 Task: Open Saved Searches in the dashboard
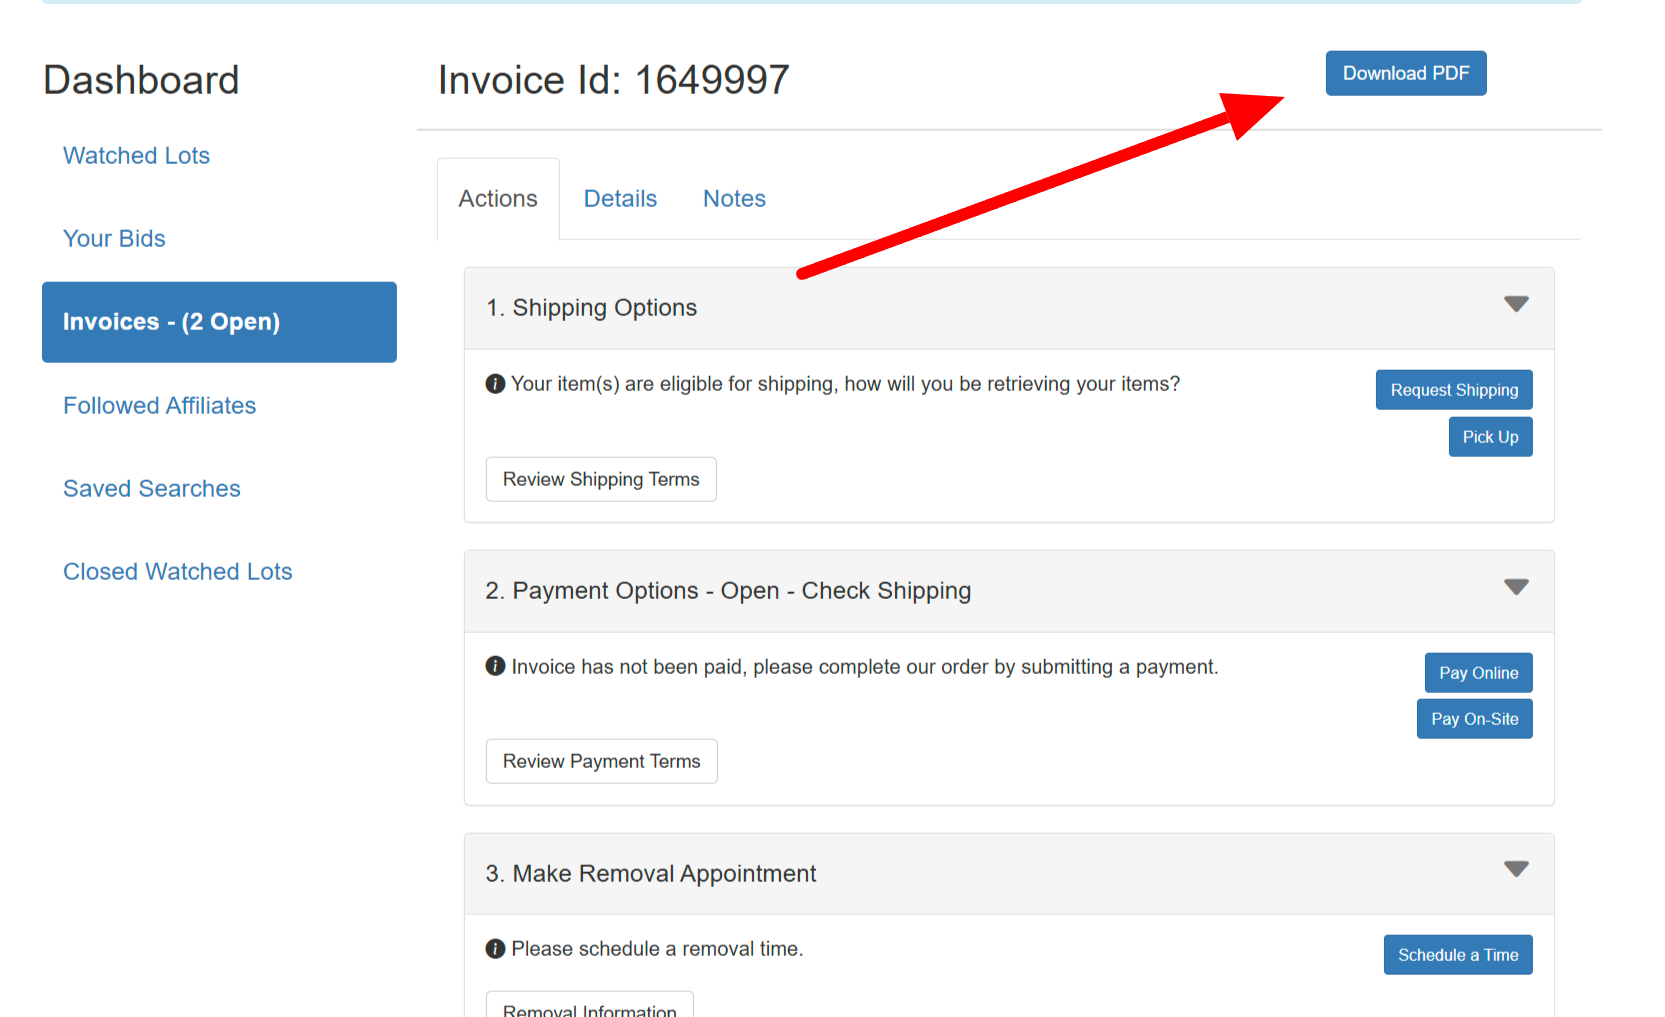(152, 489)
